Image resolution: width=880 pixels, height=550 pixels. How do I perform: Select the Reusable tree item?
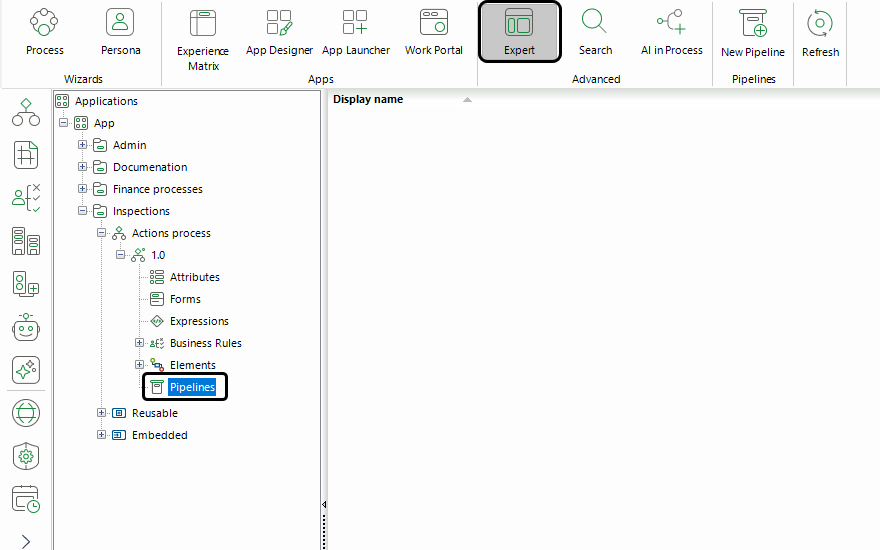[x=154, y=413]
